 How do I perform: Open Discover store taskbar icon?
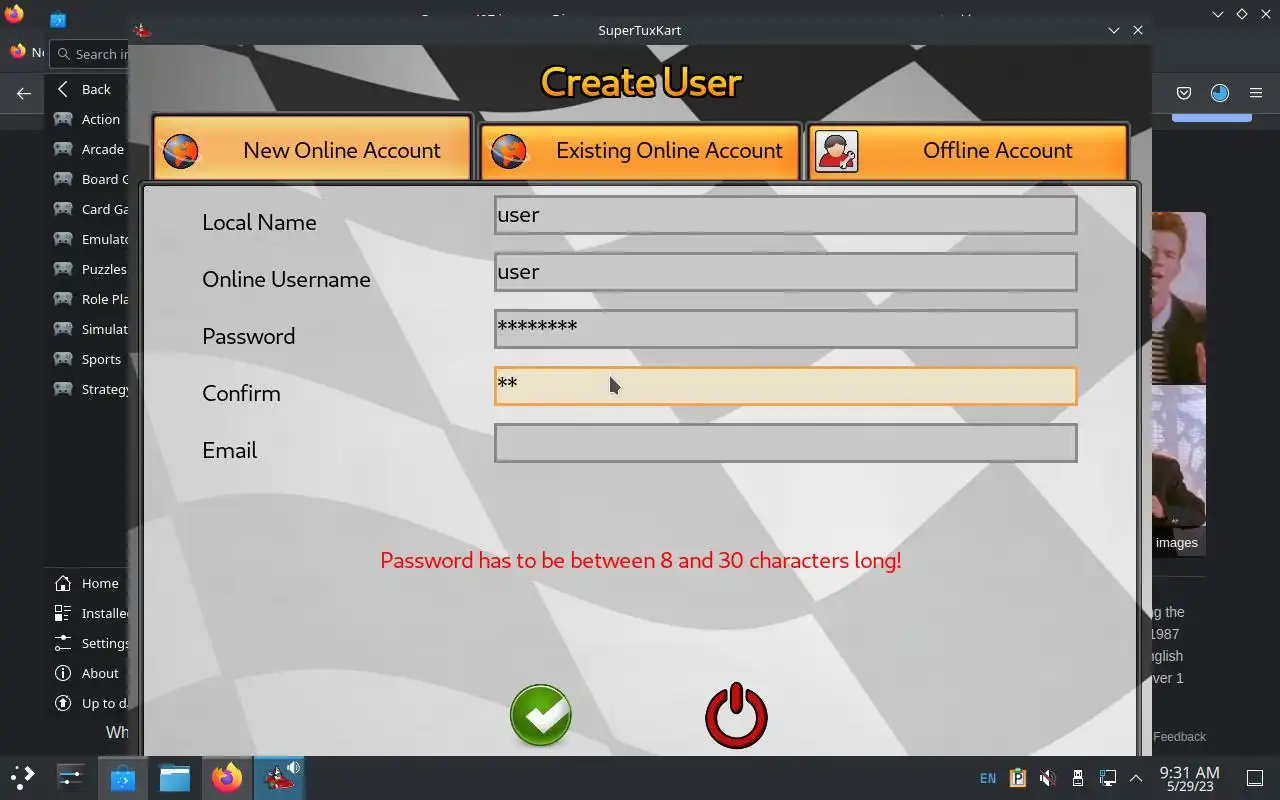(122, 777)
